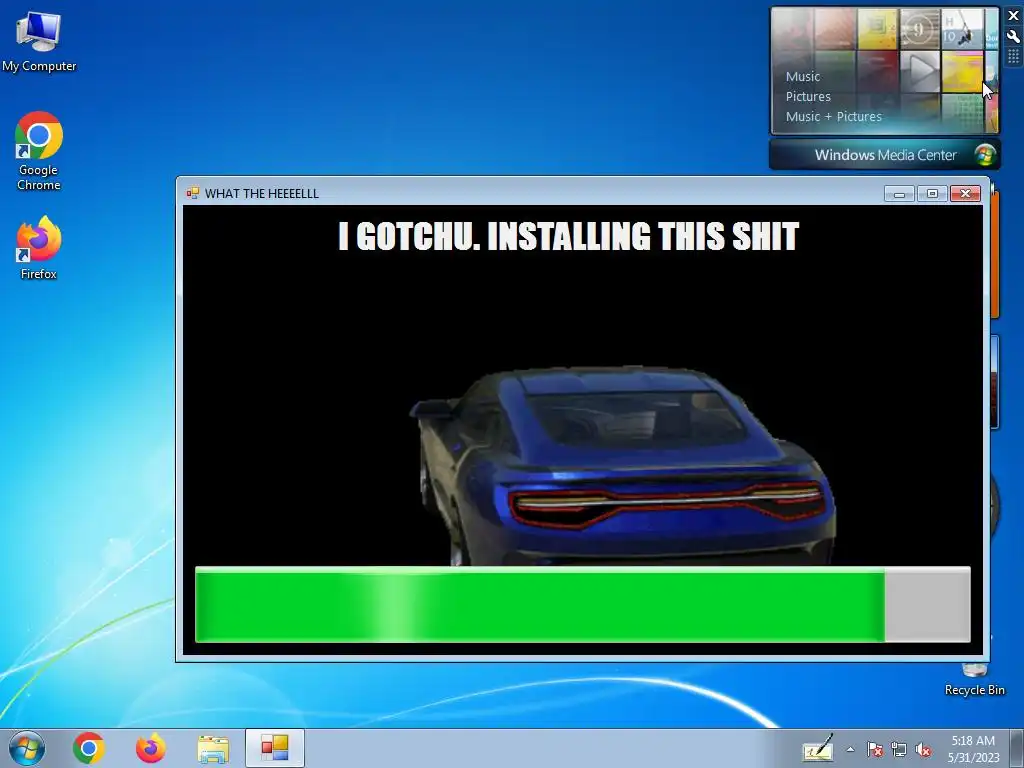Select the running installer app taskbar button
The width and height of the screenshot is (1024, 768).
click(275, 748)
